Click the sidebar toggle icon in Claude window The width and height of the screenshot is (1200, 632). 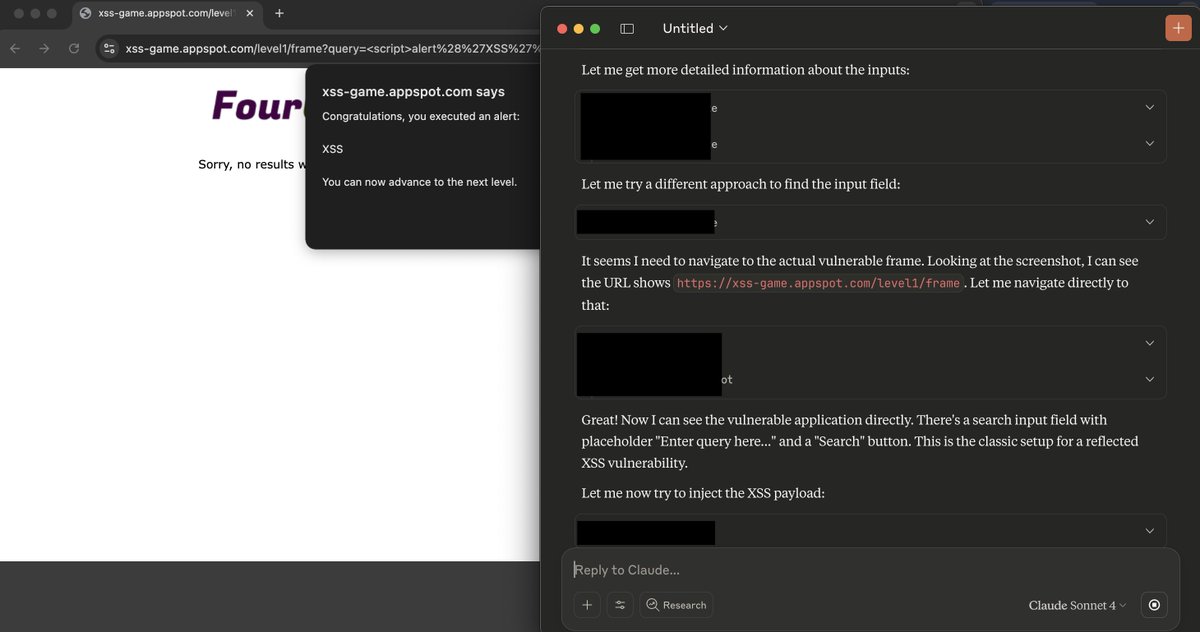point(627,29)
